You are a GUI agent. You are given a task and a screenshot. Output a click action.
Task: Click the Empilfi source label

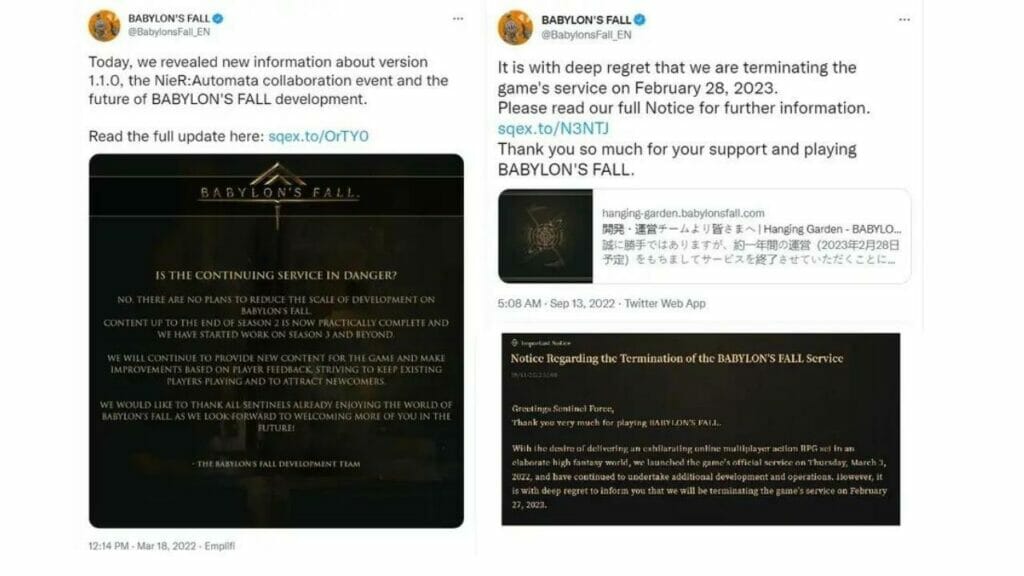219,546
